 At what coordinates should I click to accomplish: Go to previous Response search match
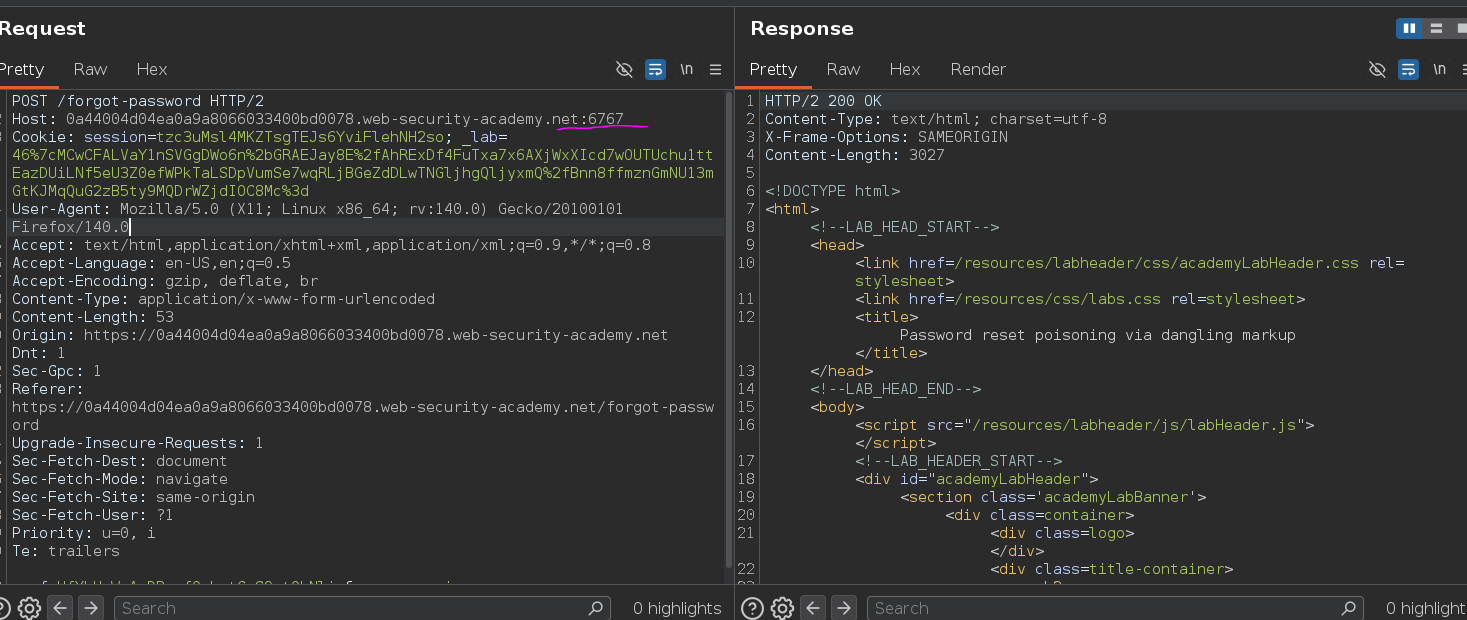tap(813, 608)
